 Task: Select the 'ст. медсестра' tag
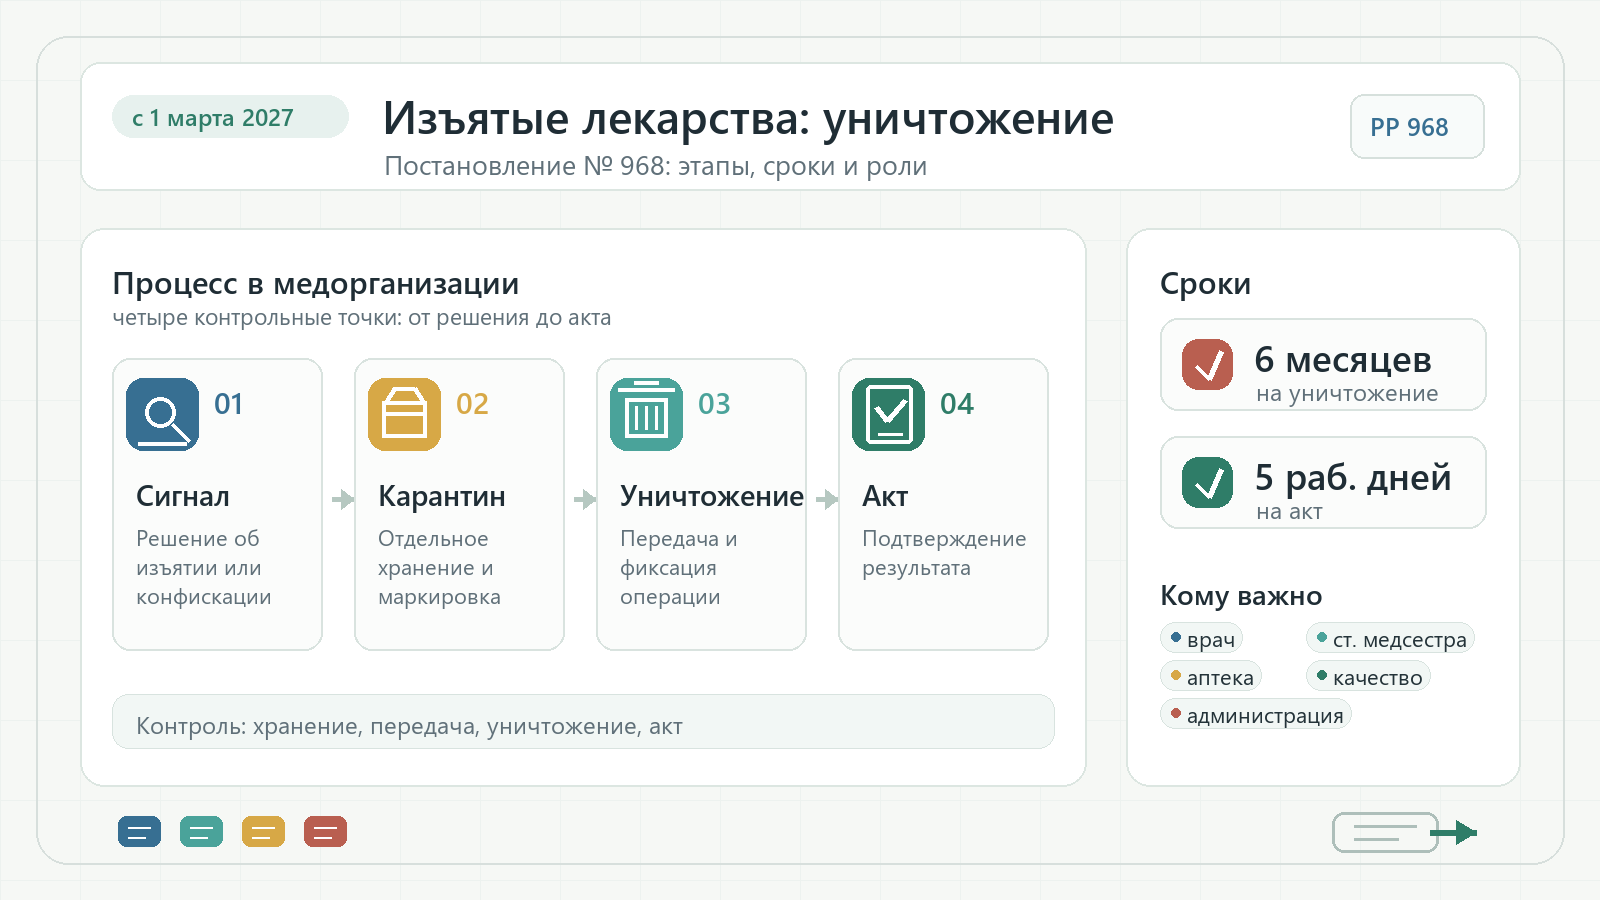pyautogui.click(x=1390, y=639)
